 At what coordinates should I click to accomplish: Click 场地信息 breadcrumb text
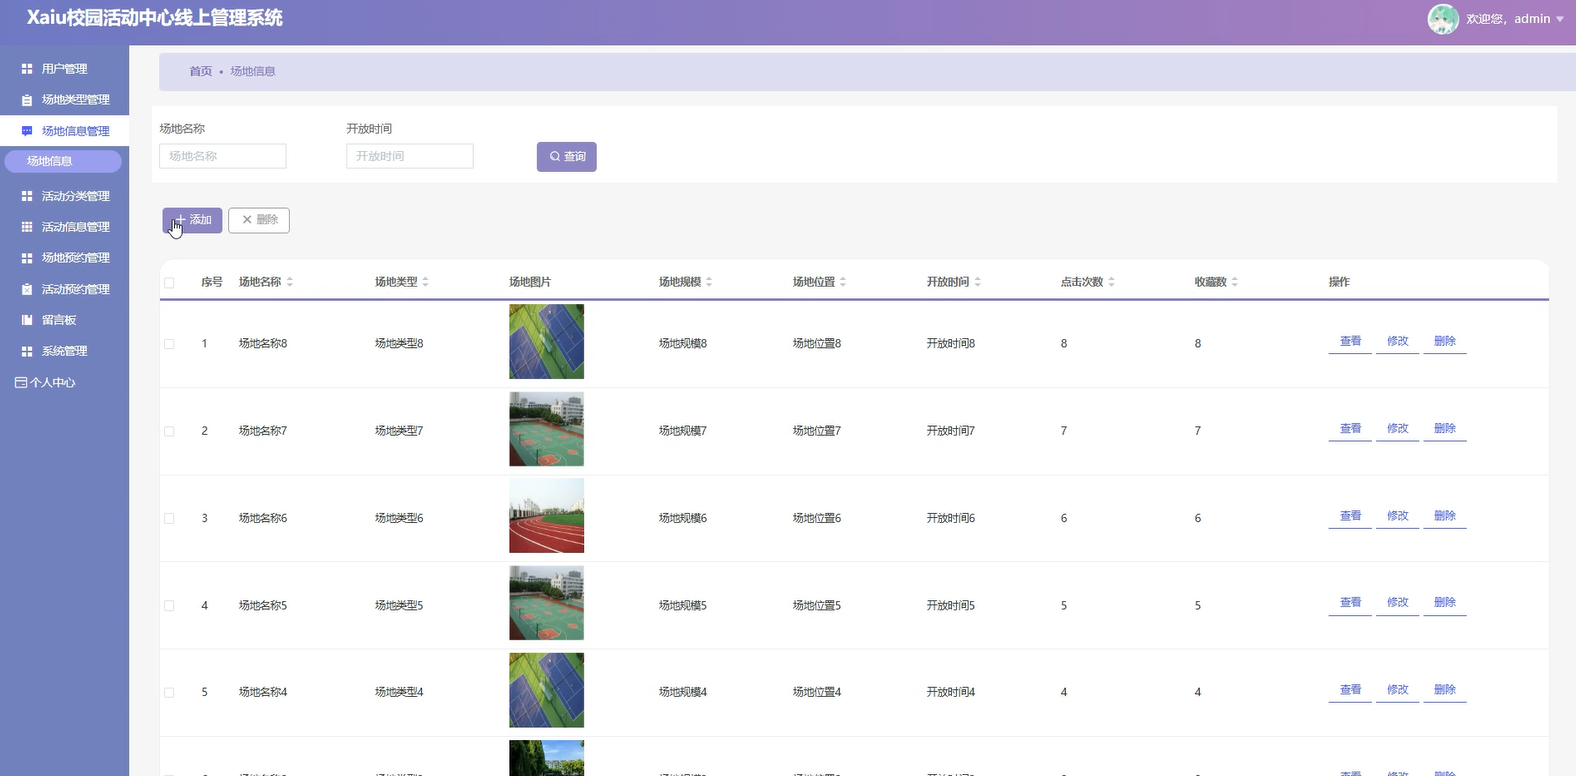(253, 72)
